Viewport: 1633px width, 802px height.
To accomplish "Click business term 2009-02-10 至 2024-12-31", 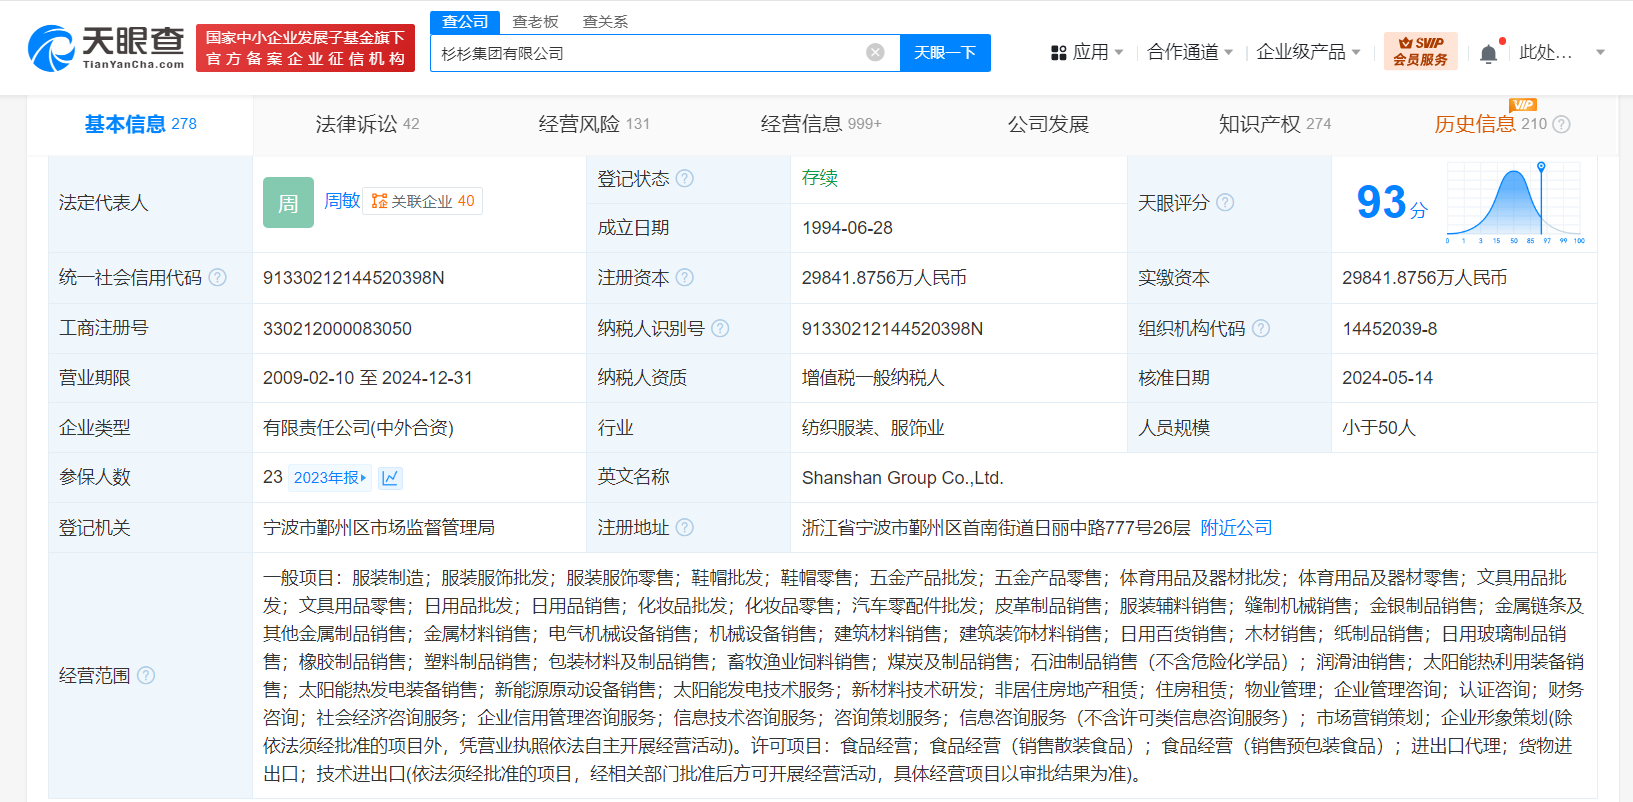I will [x=368, y=378].
